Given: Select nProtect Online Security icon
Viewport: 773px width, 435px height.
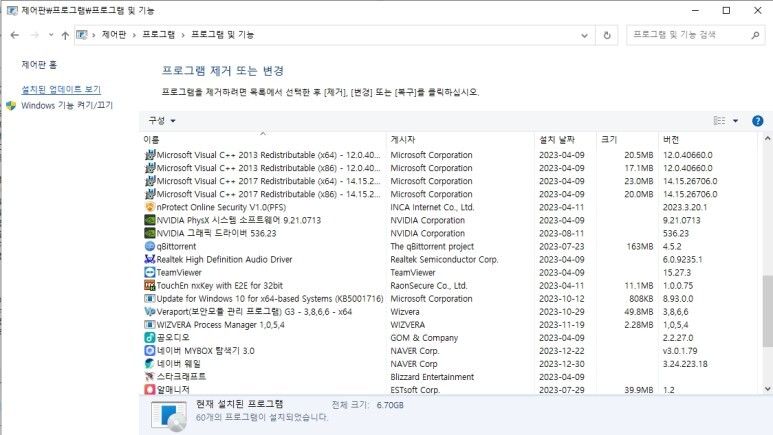Looking at the screenshot, I should pyautogui.click(x=150, y=207).
